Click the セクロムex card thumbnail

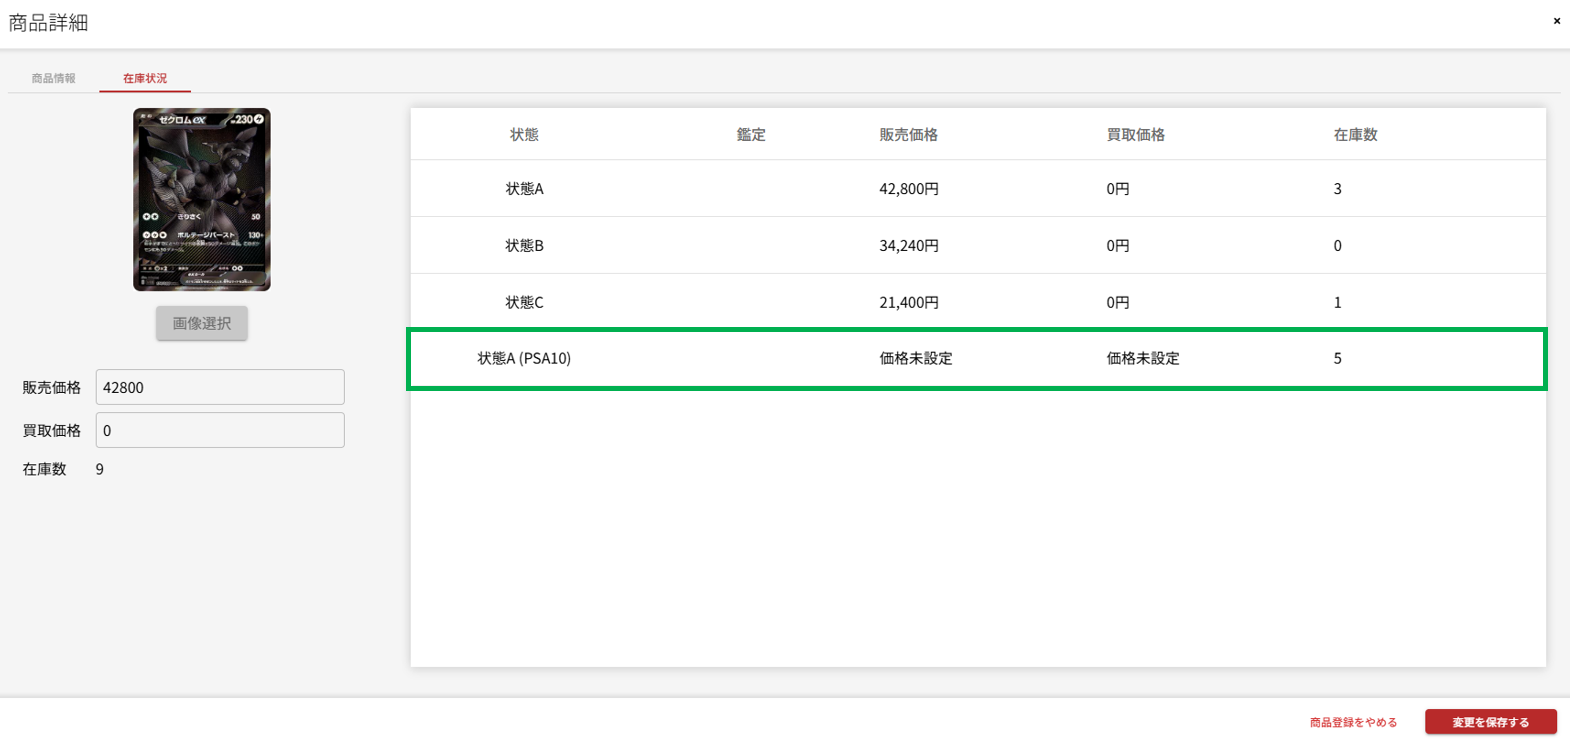point(202,200)
